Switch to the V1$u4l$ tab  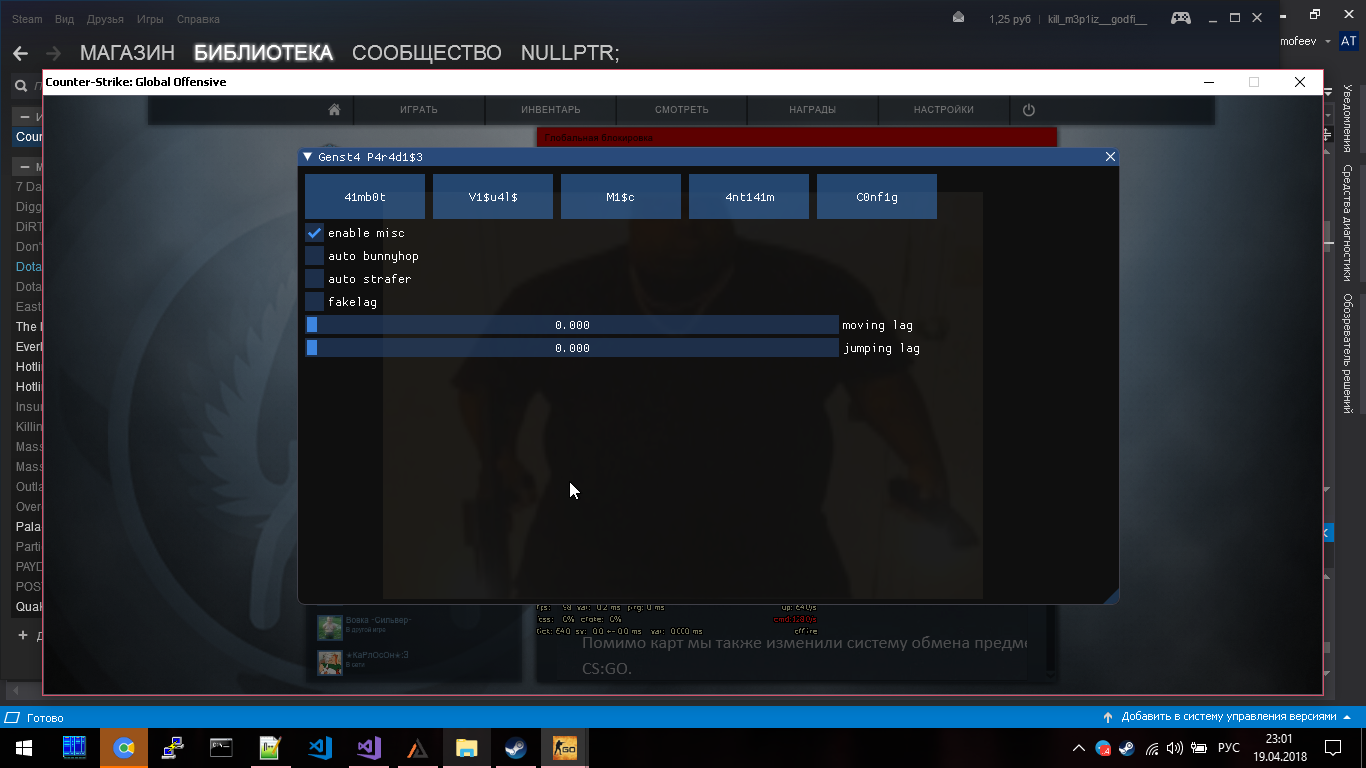click(x=493, y=197)
